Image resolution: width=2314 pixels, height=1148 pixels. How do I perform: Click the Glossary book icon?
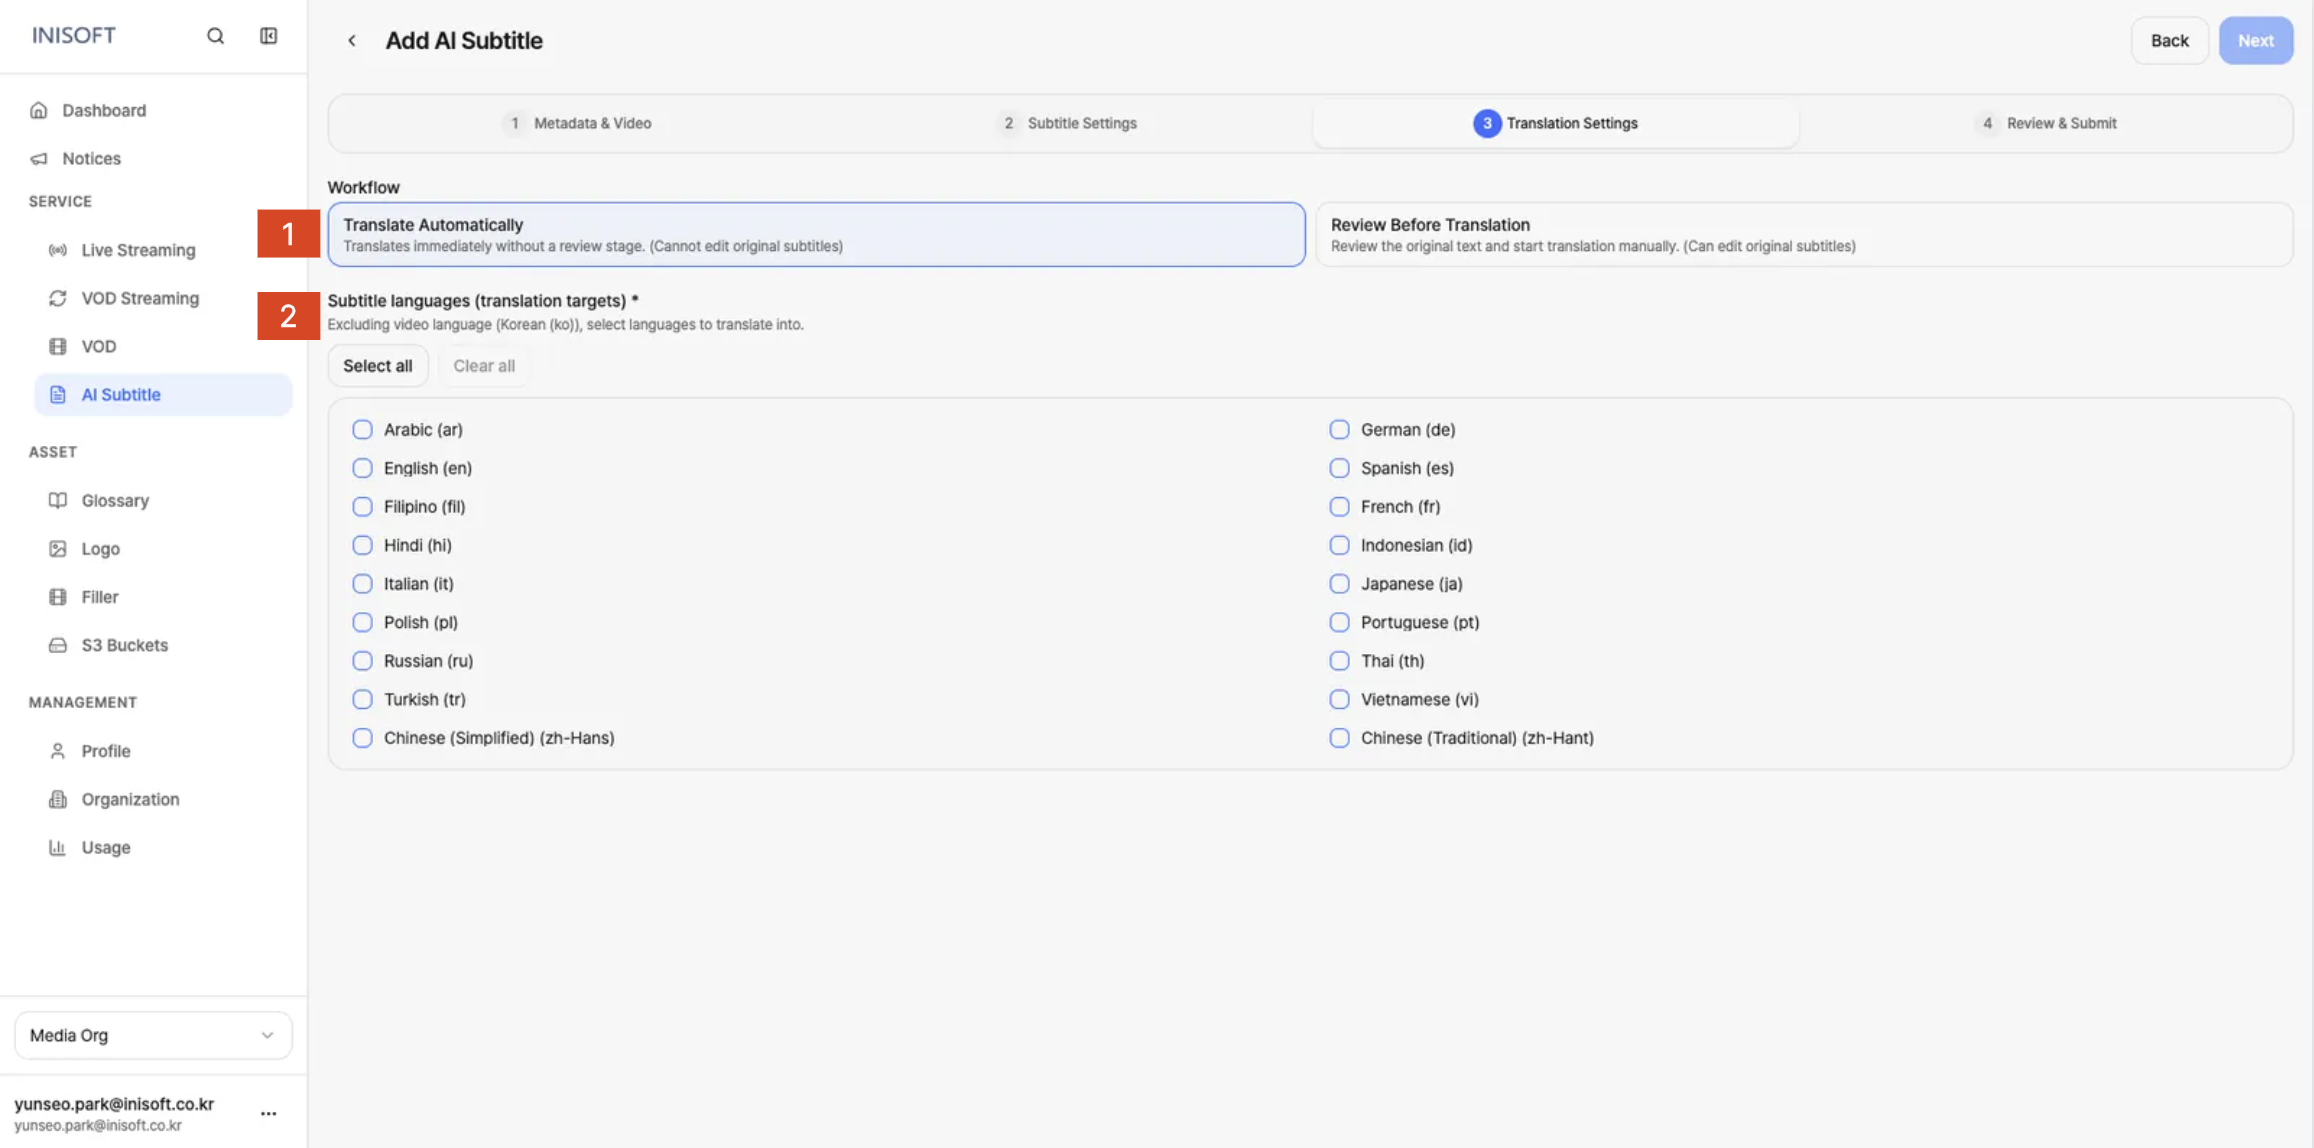58,500
